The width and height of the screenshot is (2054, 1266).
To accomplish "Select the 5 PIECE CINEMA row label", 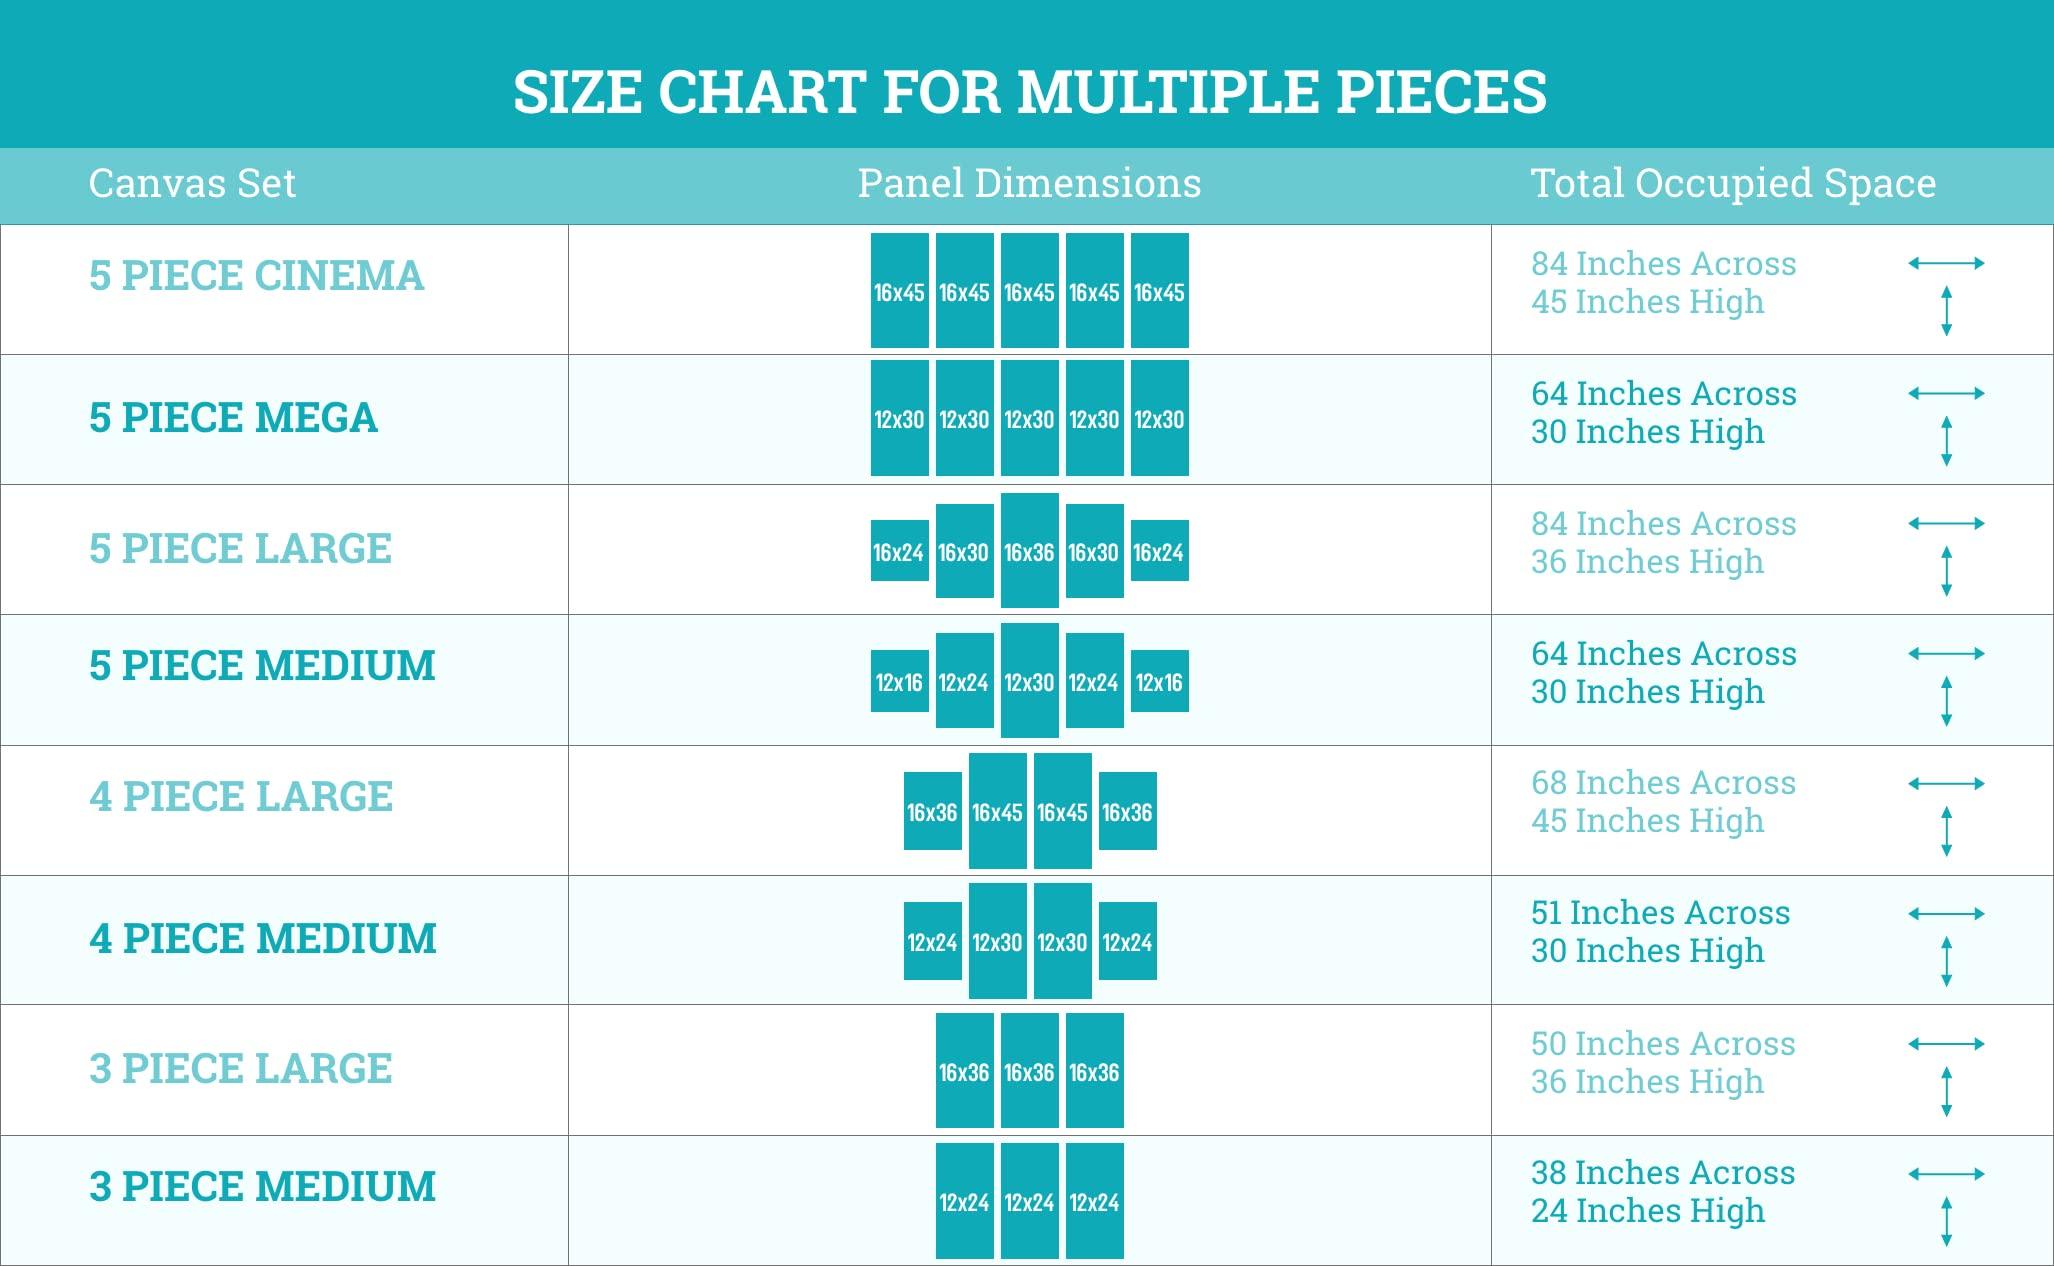I will pos(256,276).
